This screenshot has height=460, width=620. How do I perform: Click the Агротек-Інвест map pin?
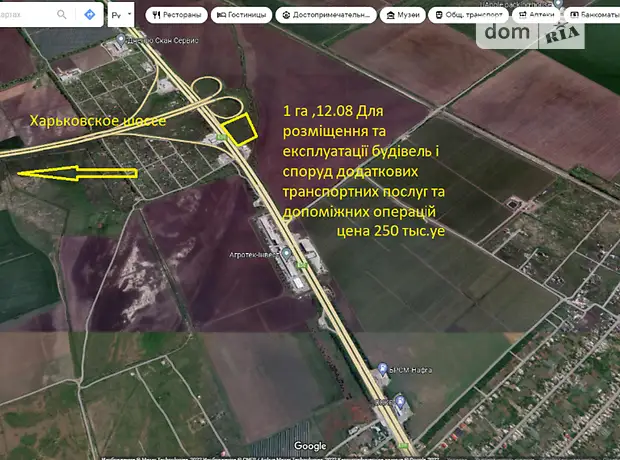288,251
